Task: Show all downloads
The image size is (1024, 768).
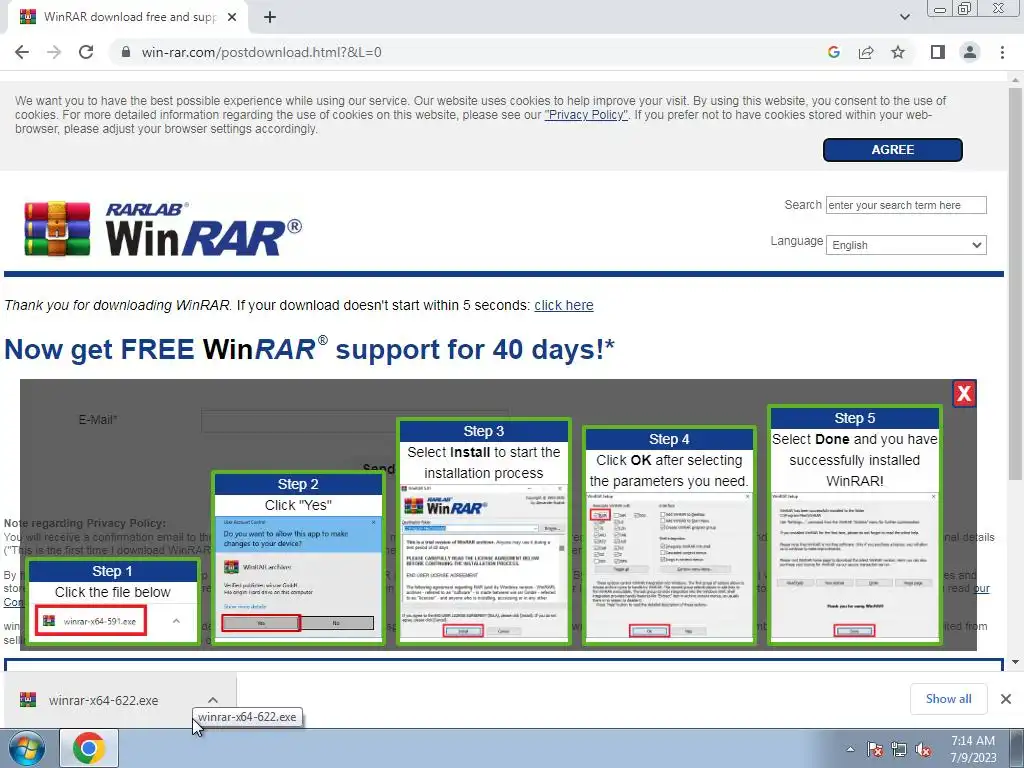Action: tap(948, 699)
